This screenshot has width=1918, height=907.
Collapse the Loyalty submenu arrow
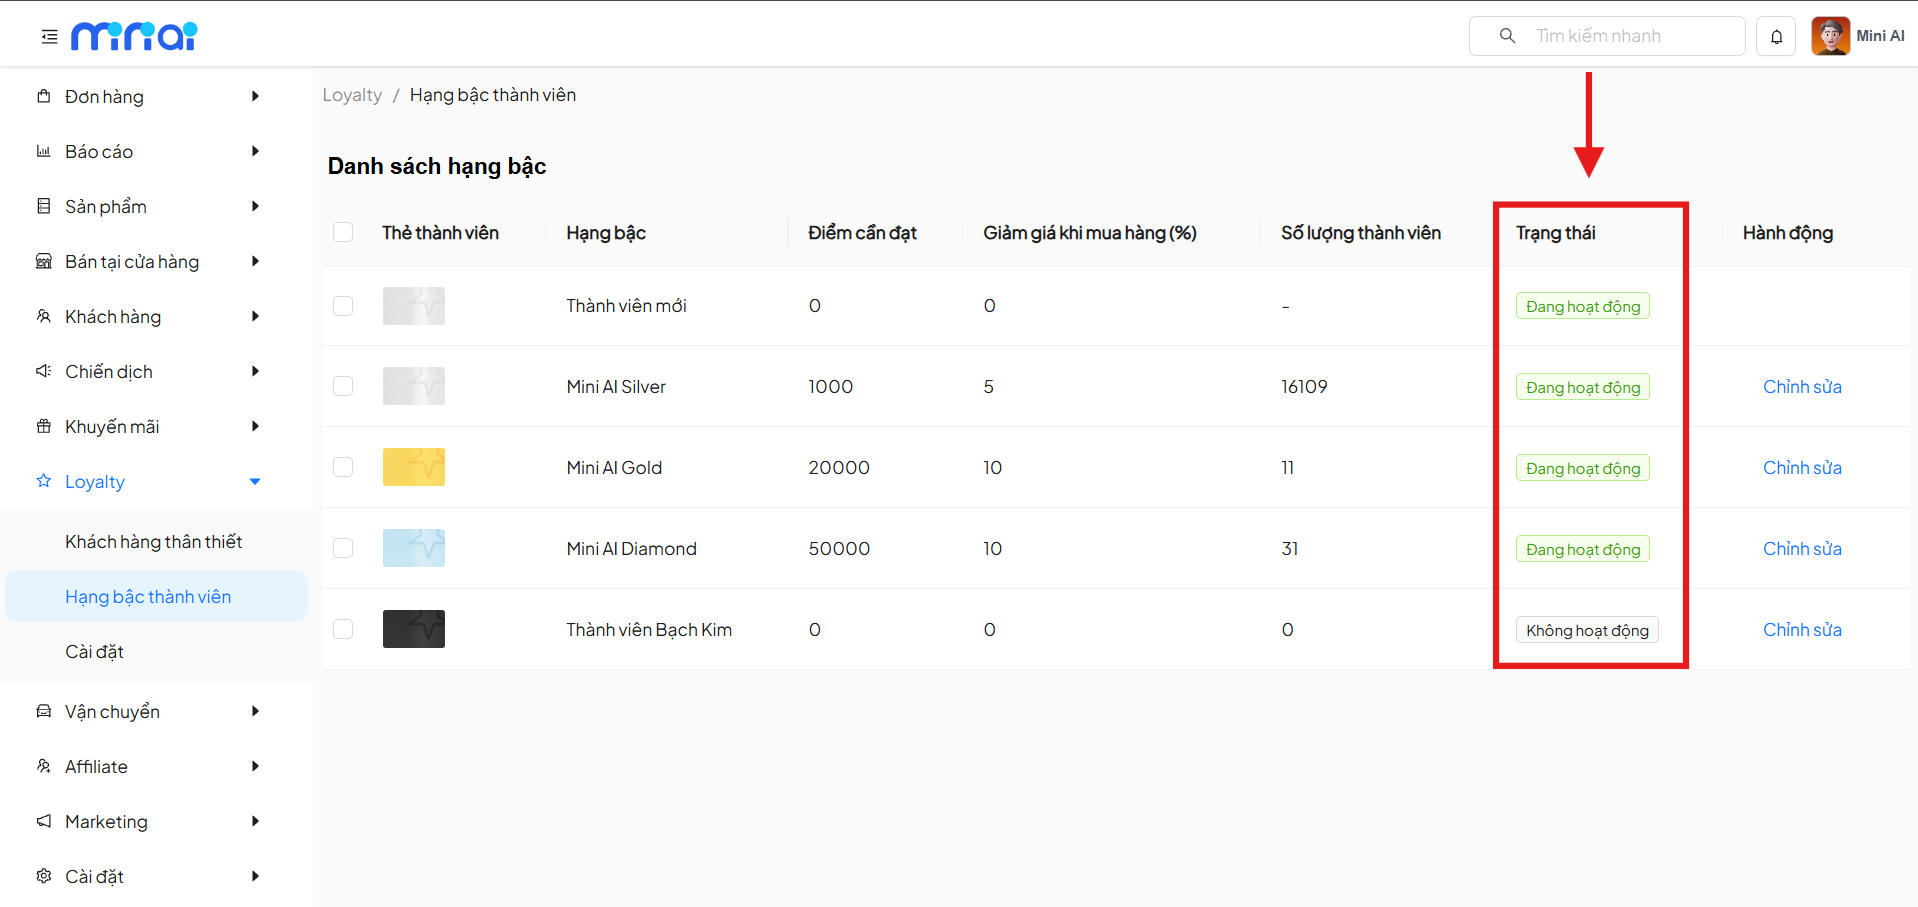[x=255, y=482]
